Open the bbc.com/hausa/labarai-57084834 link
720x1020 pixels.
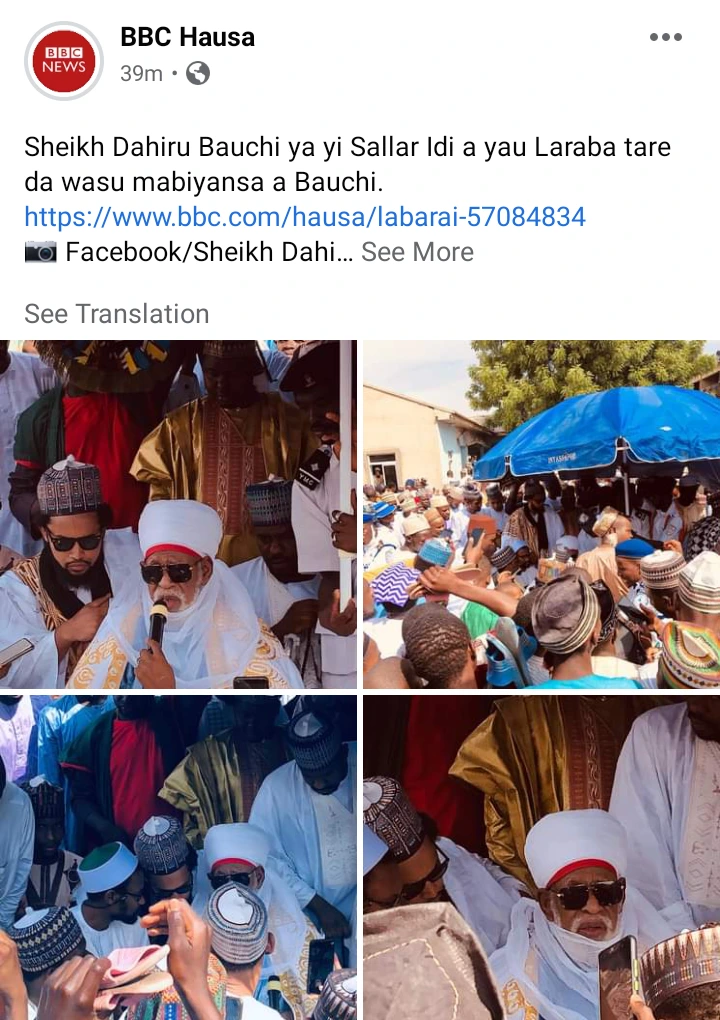point(305,217)
